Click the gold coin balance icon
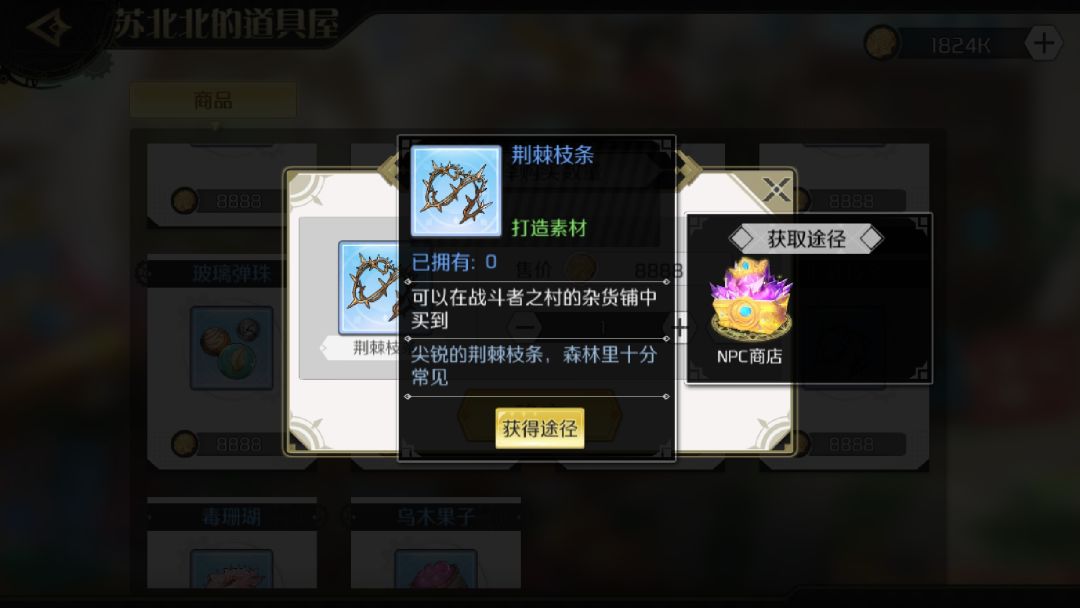1080x608 pixels. coord(881,43)
